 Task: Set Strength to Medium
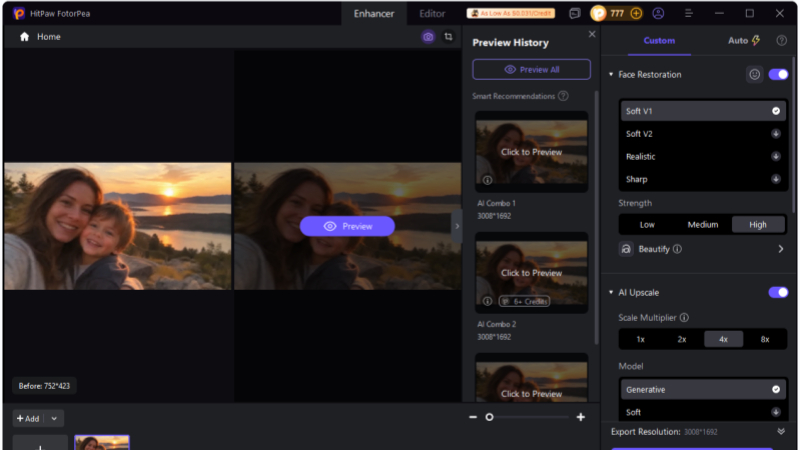(x=703, y=224)
